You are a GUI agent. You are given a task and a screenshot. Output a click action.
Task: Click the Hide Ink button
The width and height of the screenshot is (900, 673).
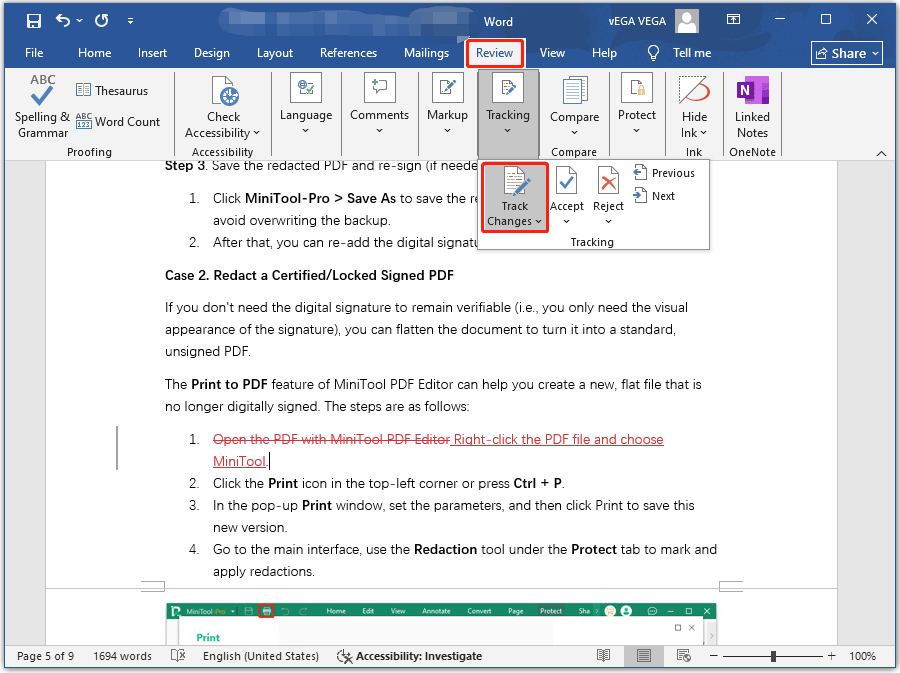(x=694, y=107)
